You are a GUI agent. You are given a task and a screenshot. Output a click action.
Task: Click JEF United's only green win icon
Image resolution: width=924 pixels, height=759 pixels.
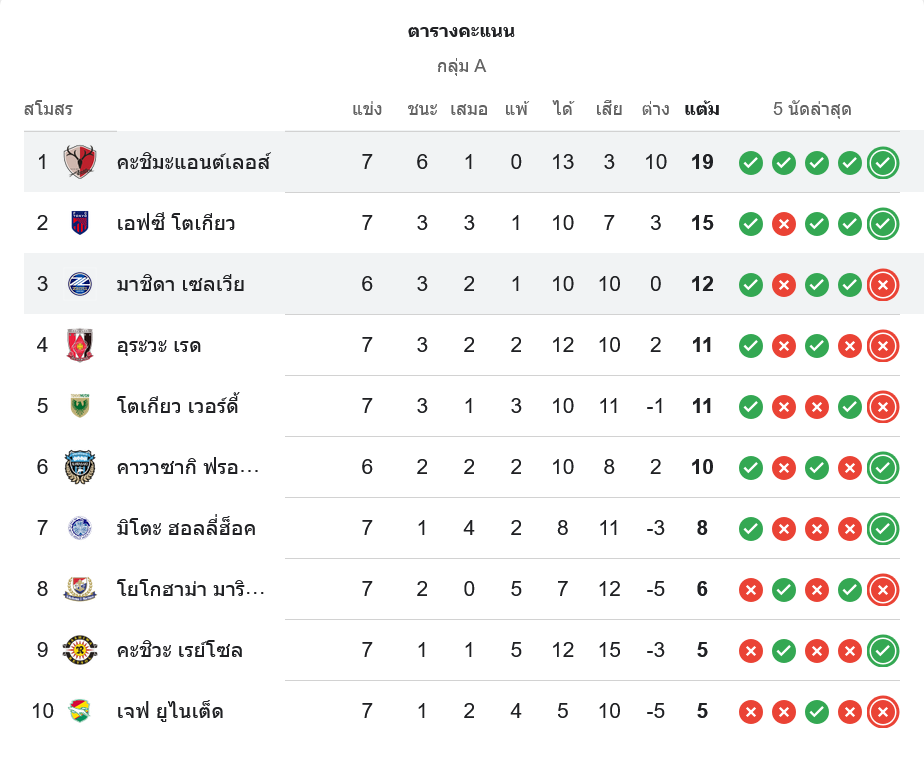[x=817, y=711]
